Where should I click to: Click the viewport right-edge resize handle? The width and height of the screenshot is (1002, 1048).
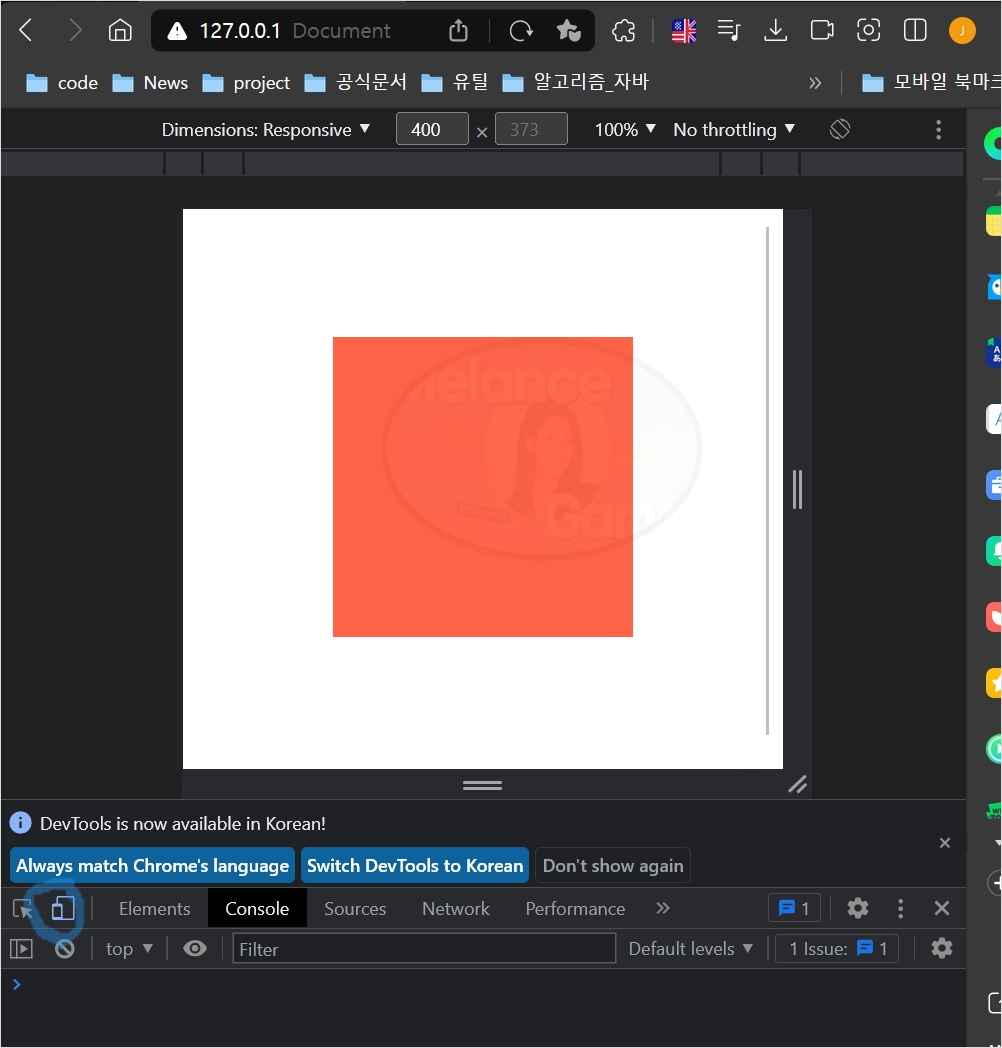tap(797, 489)
